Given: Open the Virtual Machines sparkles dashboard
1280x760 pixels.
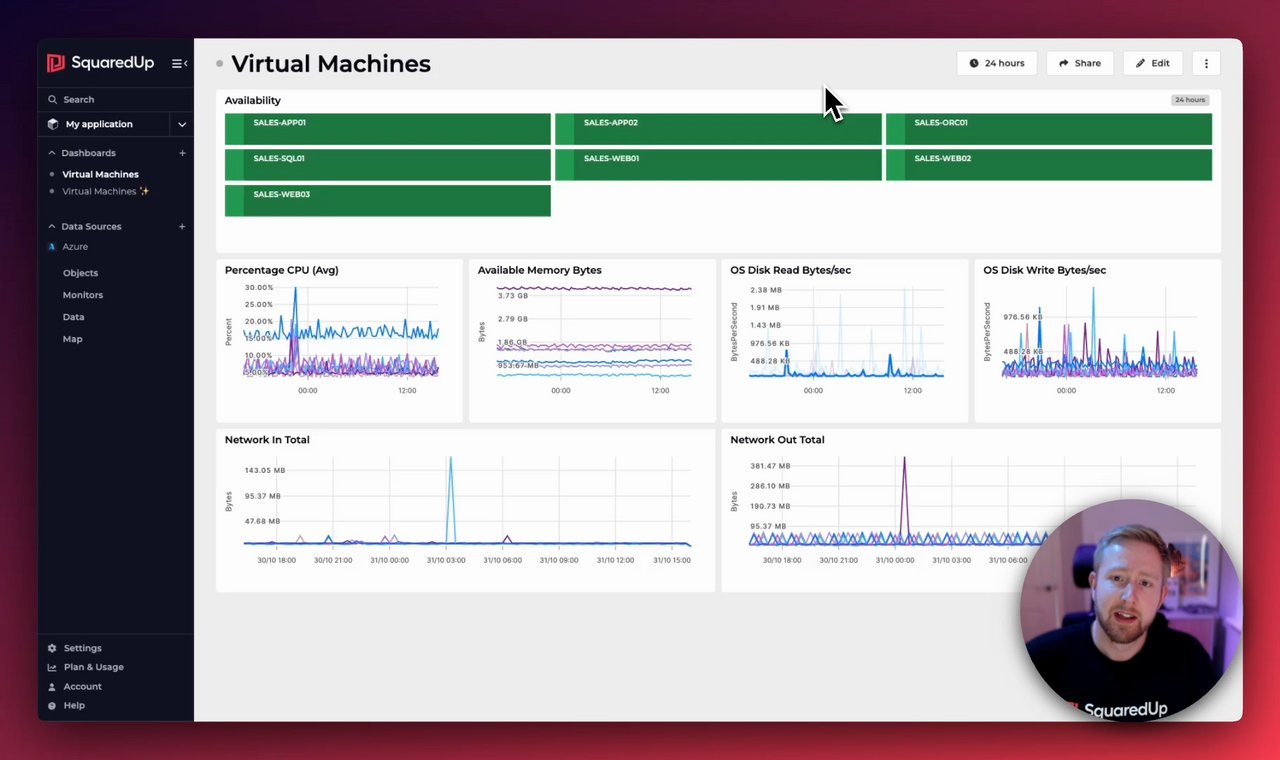Looking at the screenshot, I should (x=105, y=191).
